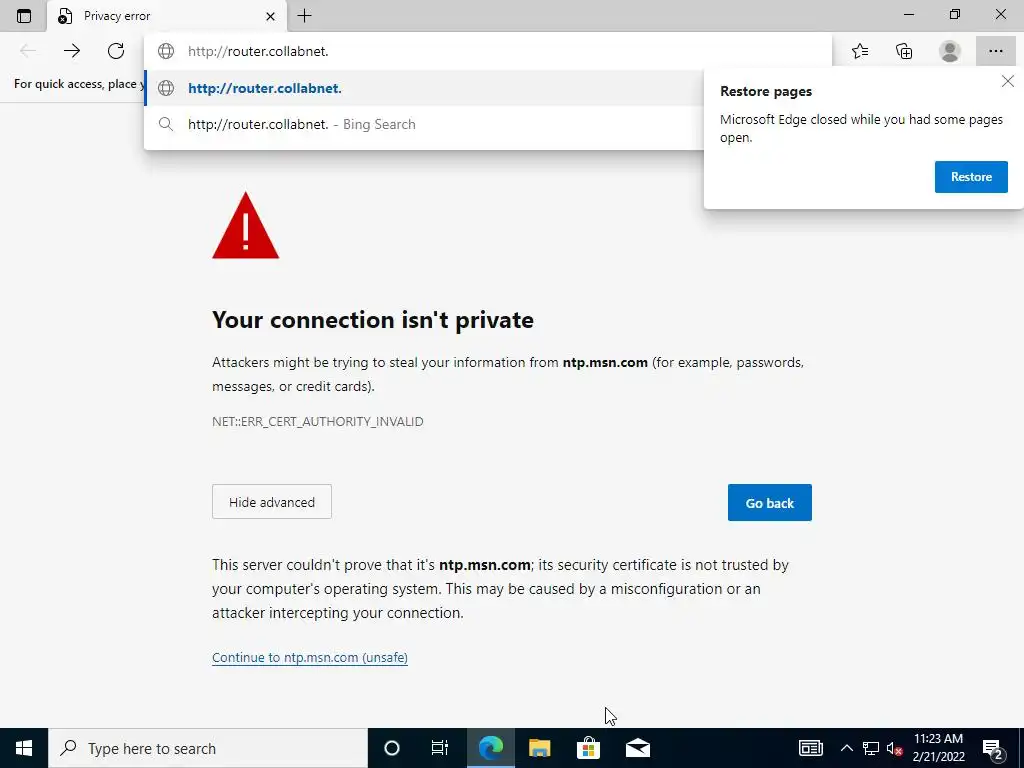Click the Restore button

pos(971,177)
